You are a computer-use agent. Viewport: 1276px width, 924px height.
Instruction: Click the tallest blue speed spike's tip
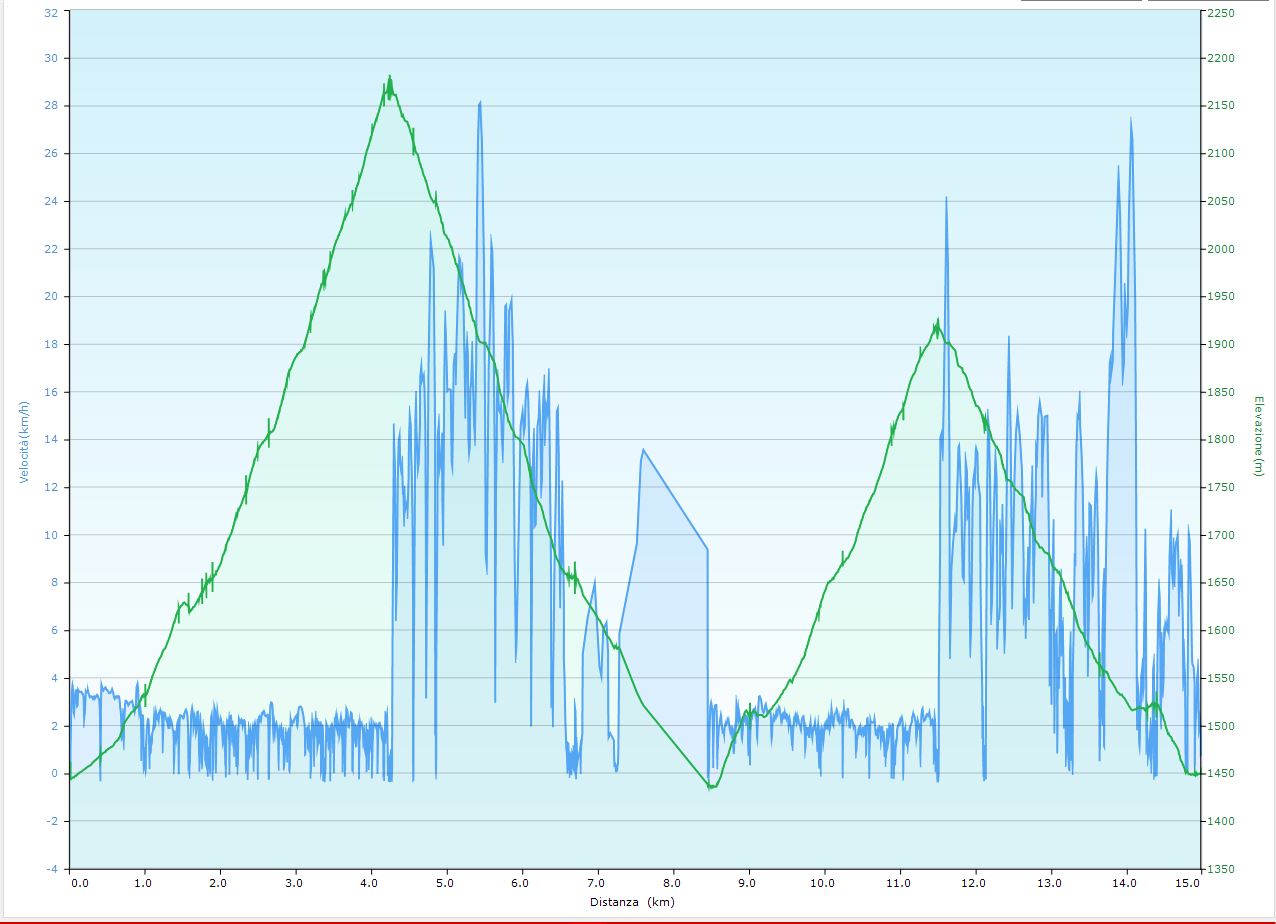[480, 102]
